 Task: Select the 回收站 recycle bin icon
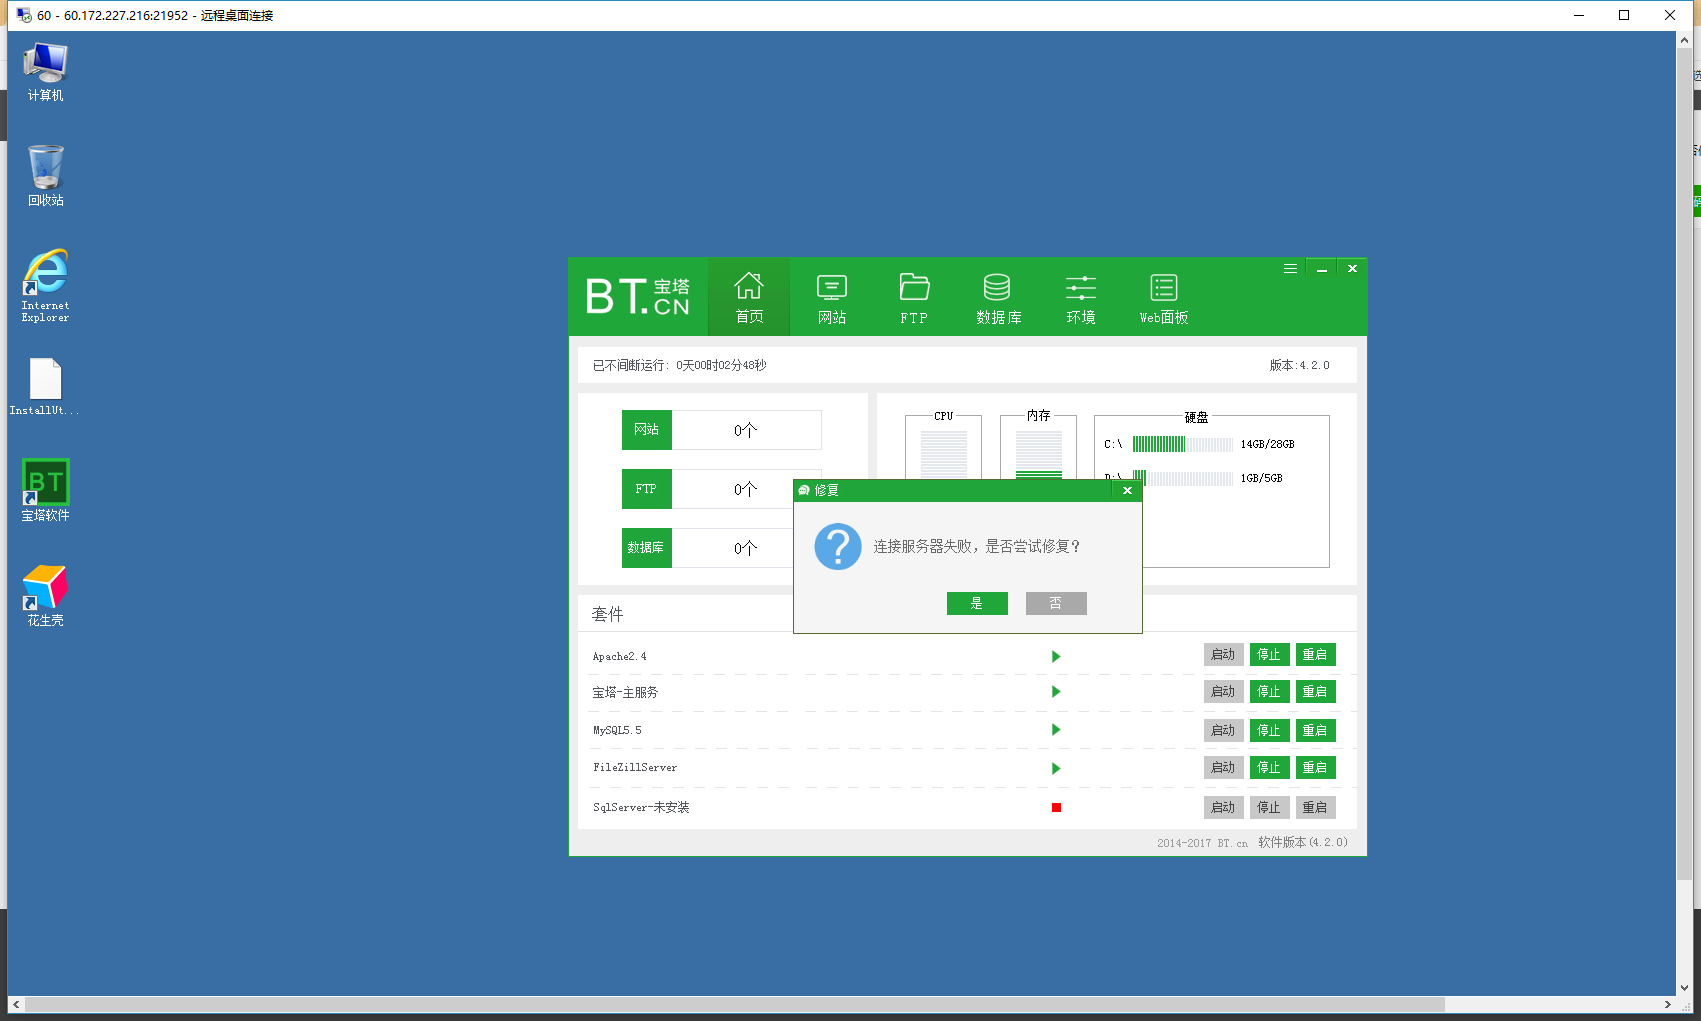[45, 176]
